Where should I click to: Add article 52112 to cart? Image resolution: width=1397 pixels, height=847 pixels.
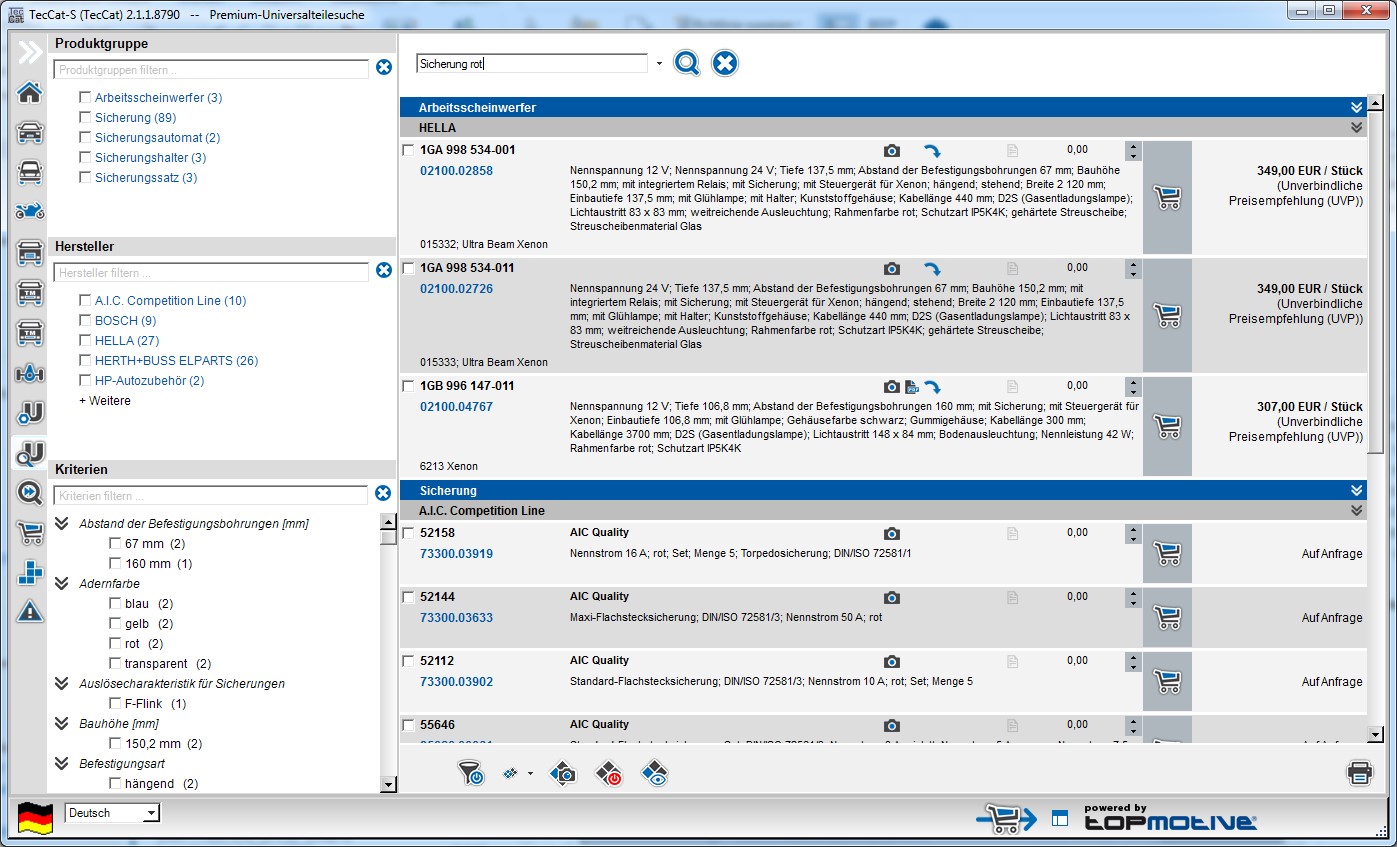[1167, 682]
